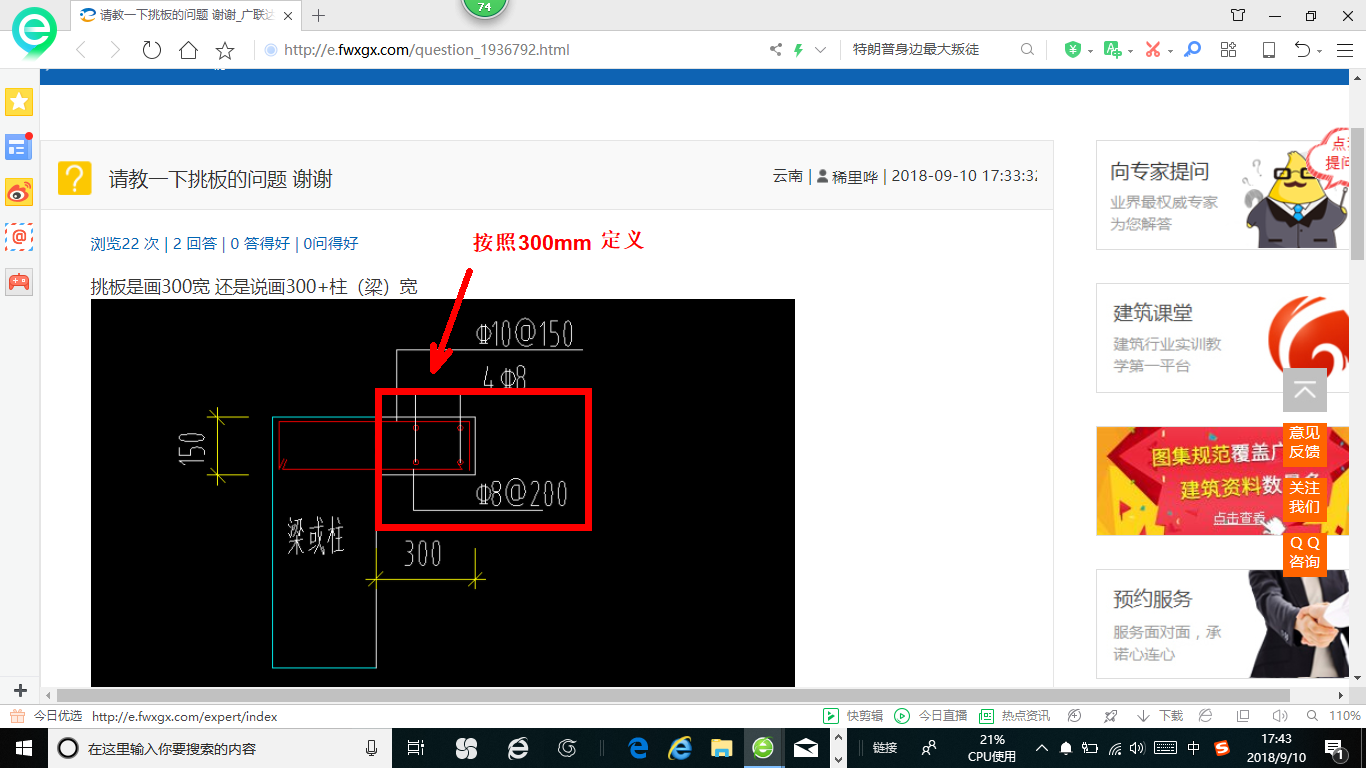Click the author name 稀里哗
The width and height of the screenshot is (1366, 768).
(x=855, y=176)
